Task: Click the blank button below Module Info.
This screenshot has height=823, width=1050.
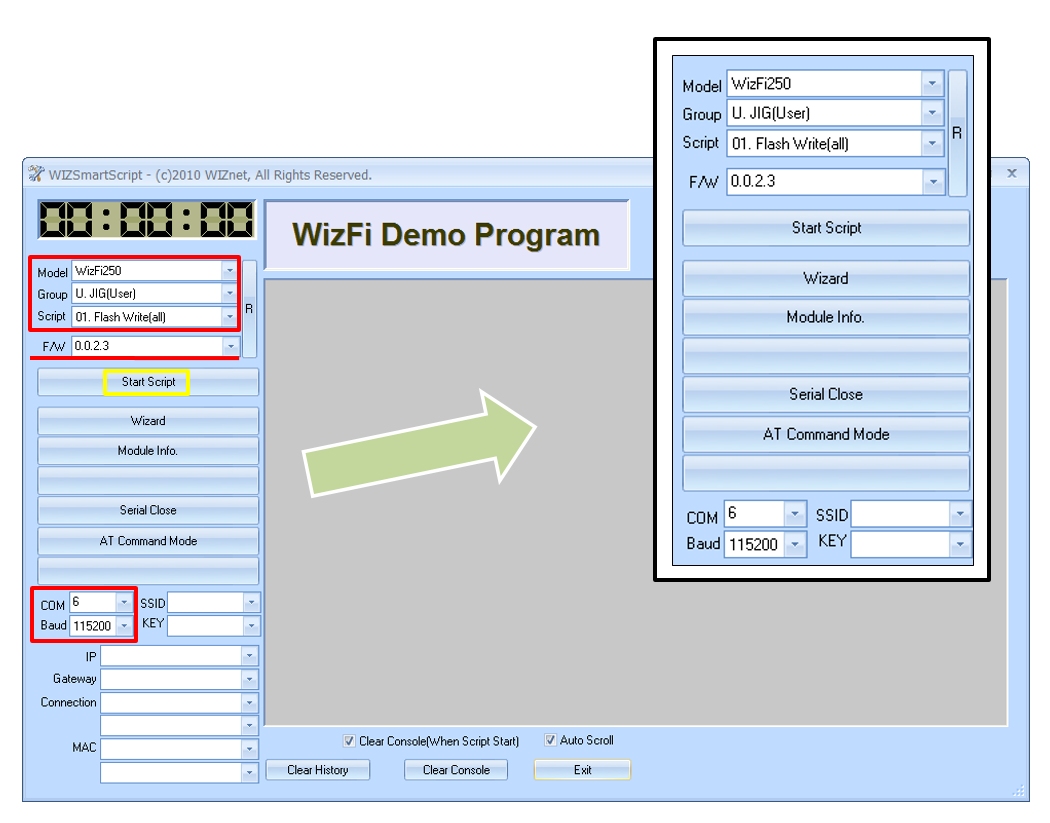Action: [x=148, y=480]
